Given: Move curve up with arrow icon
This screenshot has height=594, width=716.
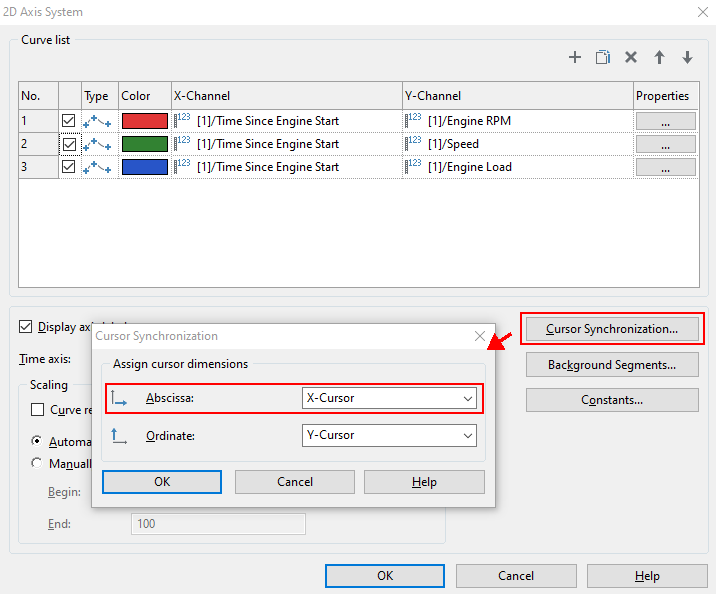Looking at the screenshot, I should [659, 58].
